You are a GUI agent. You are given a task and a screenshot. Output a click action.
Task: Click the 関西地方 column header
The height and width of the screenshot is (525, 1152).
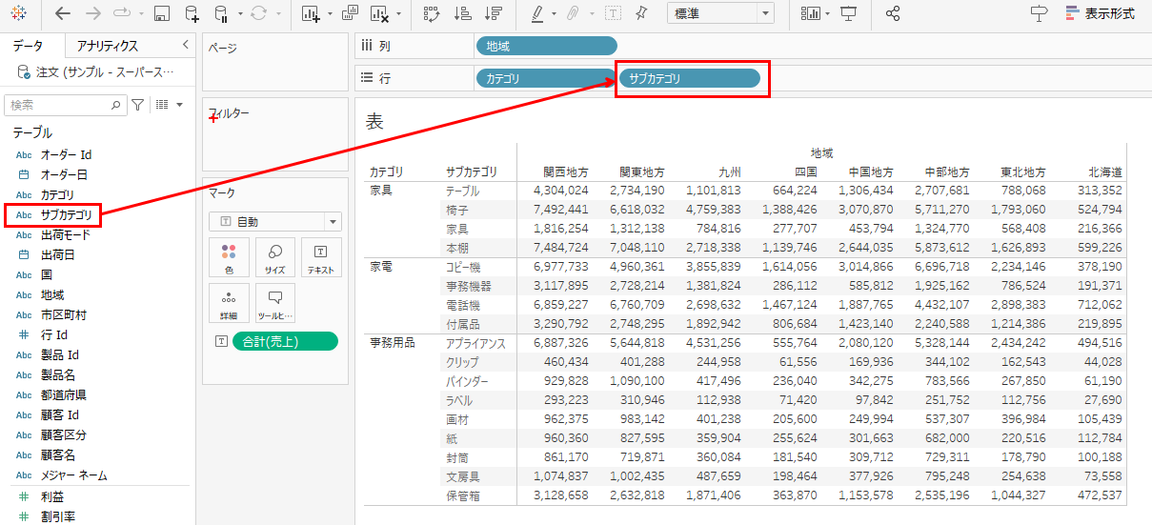point(566,173)
